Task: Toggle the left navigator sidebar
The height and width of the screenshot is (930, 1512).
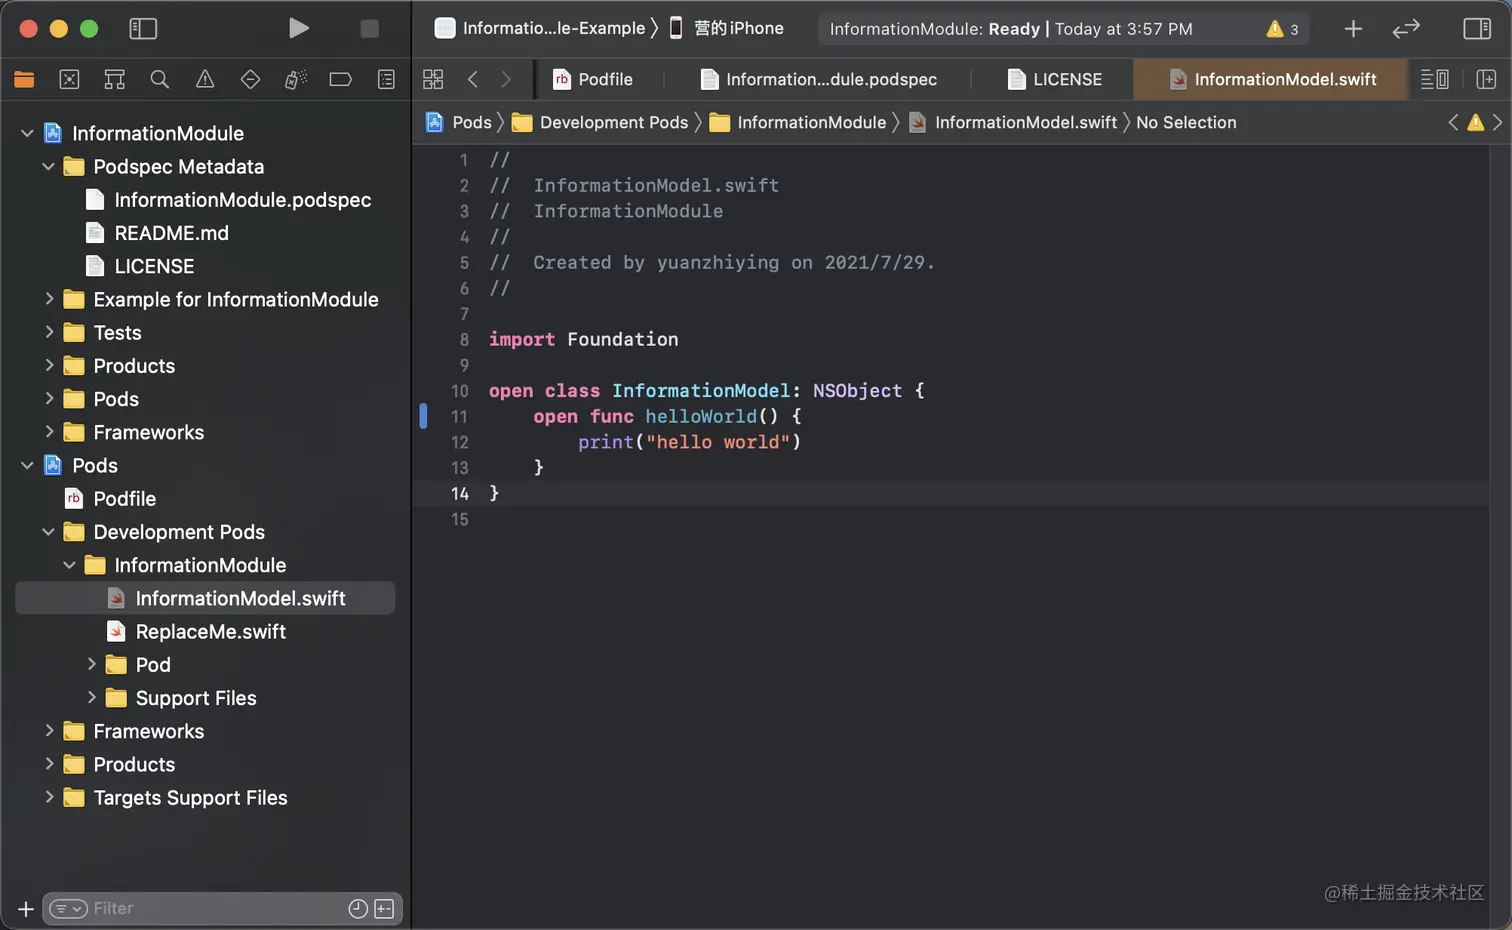Action: pos(143,28)
